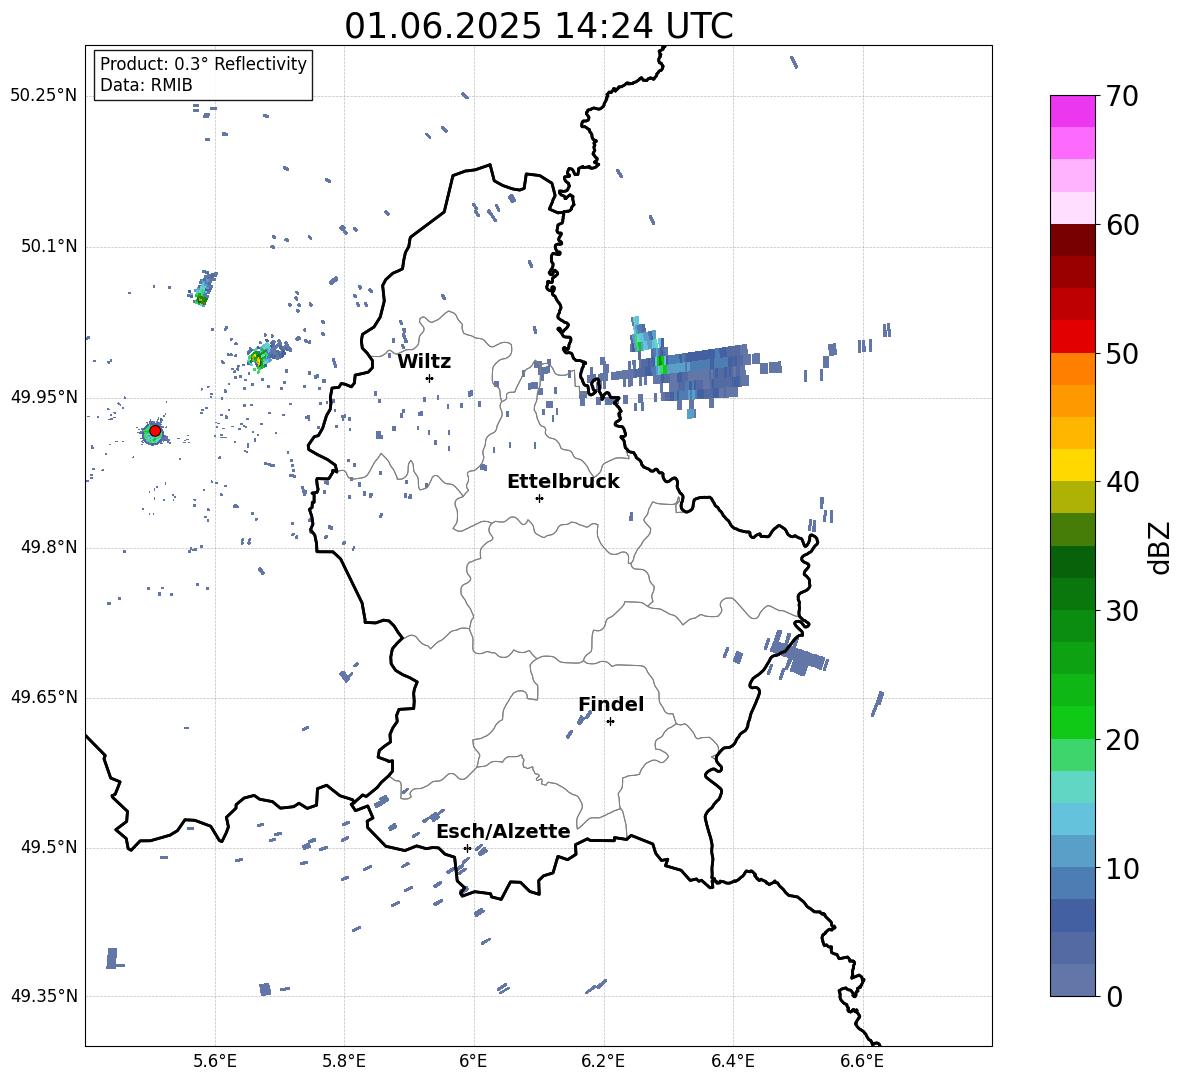The height and width of the screenshot is (1081, 1184).
Task: Click the magenta top swatch of the colorbar
Action: tap(1072, 111)
